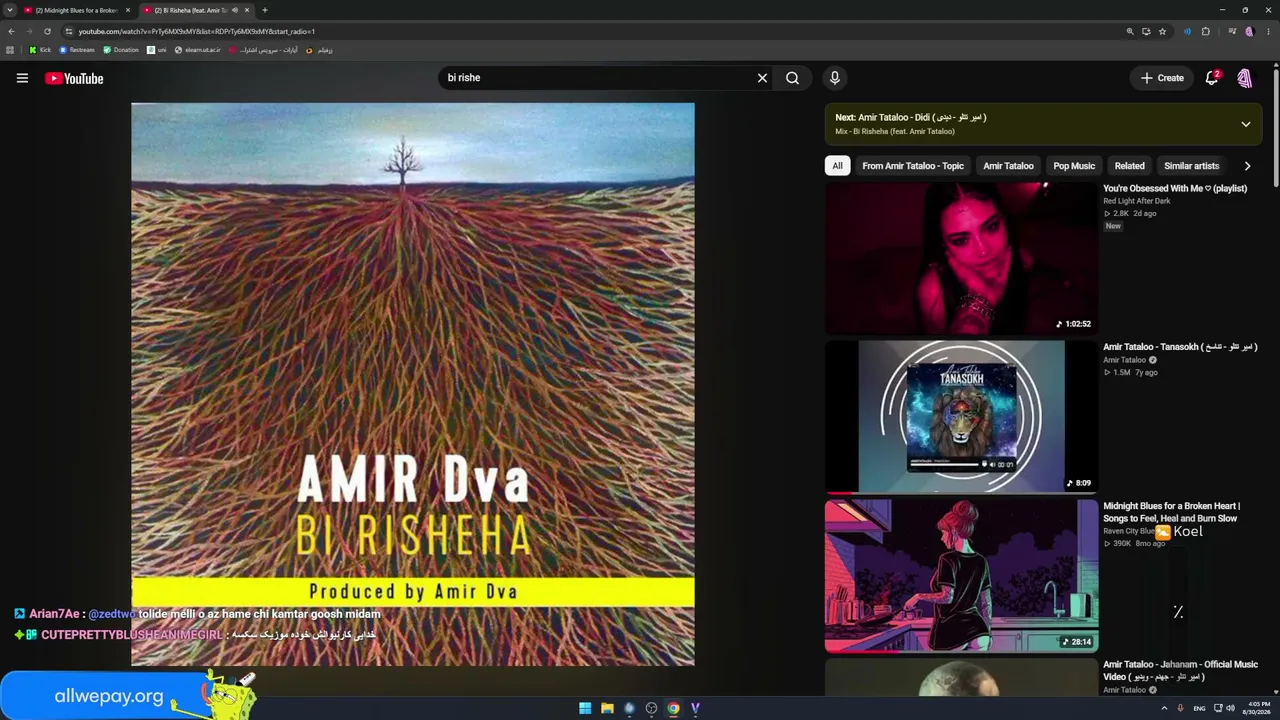Open the Restream bookmark

click(x=77, y=50)
